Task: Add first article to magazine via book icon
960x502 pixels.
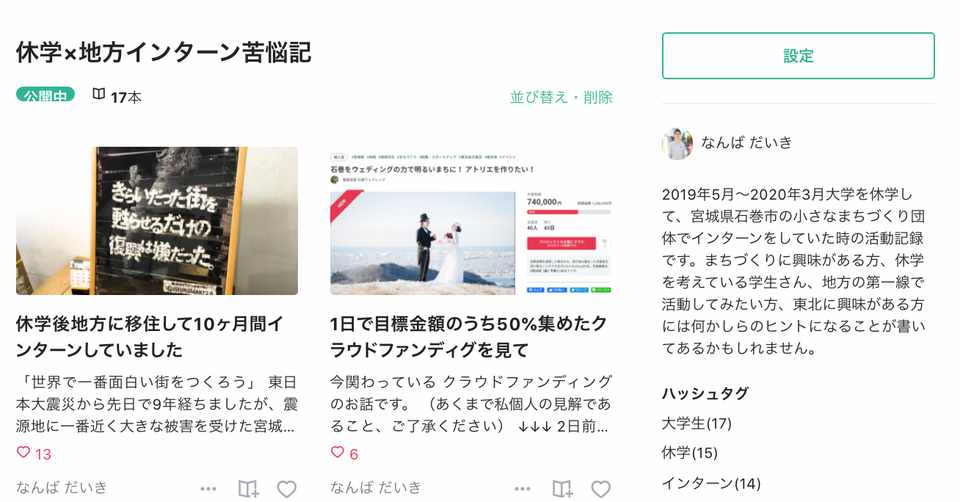Action: 248,489
